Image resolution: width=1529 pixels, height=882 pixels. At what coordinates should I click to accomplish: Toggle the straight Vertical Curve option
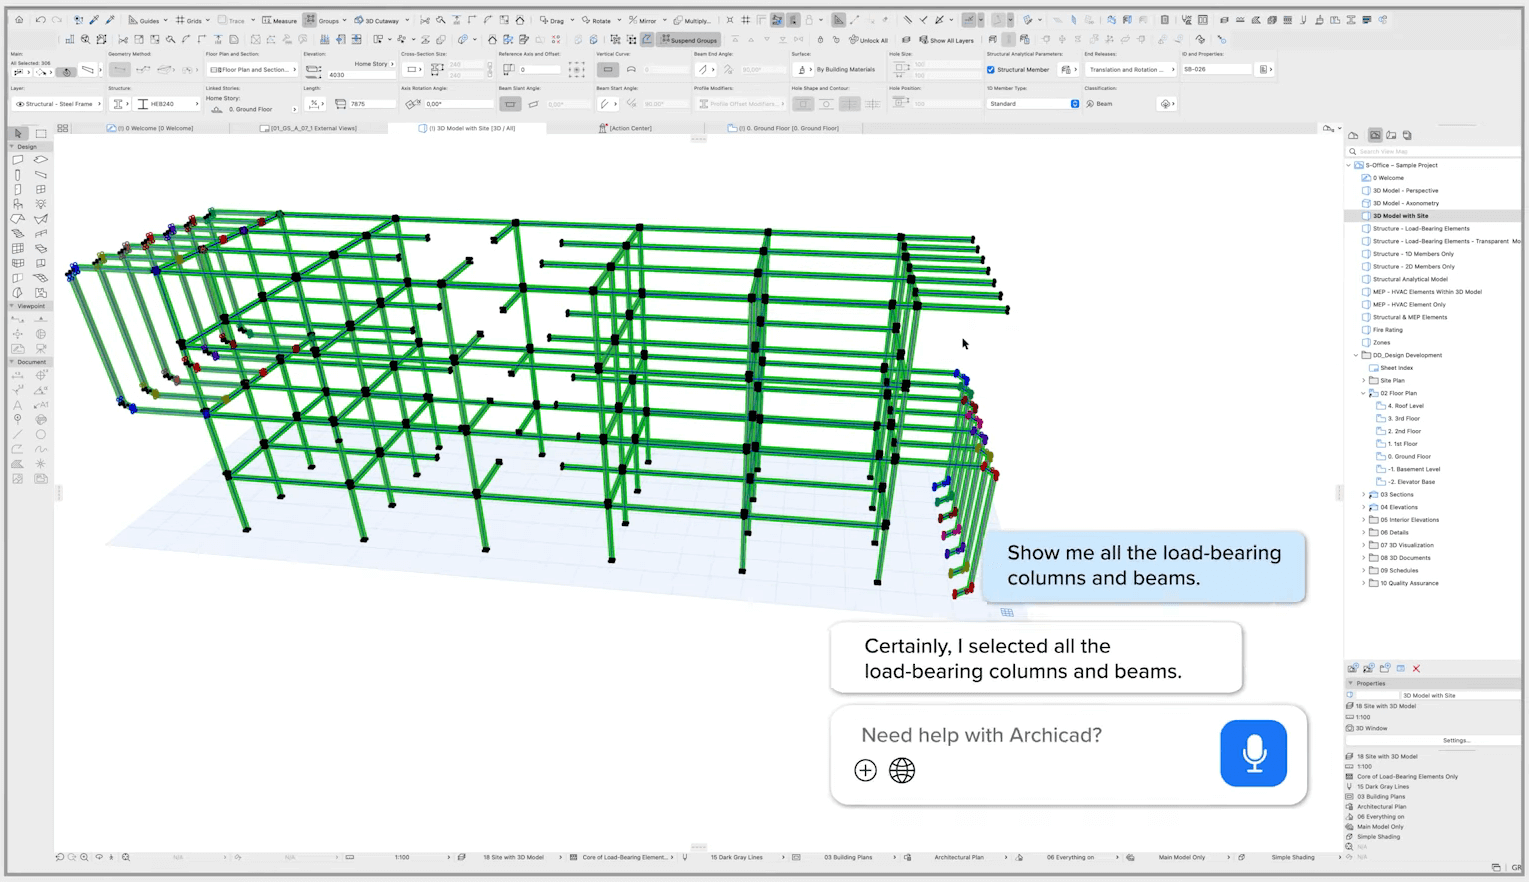(x=608, y=70)
